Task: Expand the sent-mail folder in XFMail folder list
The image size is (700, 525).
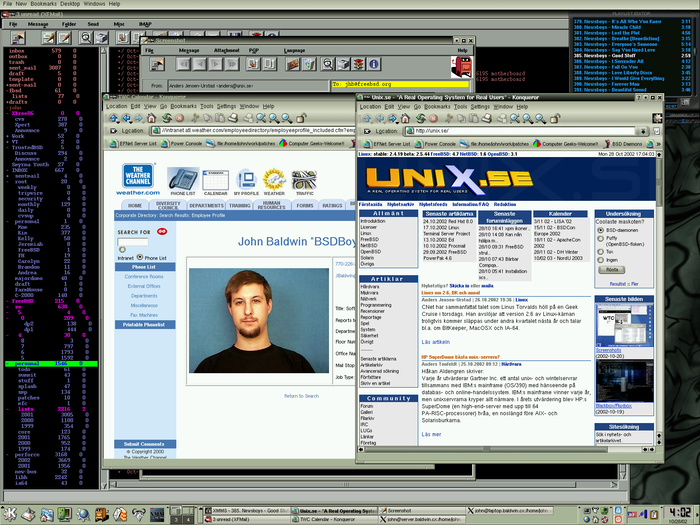Action: pos(8,85)
